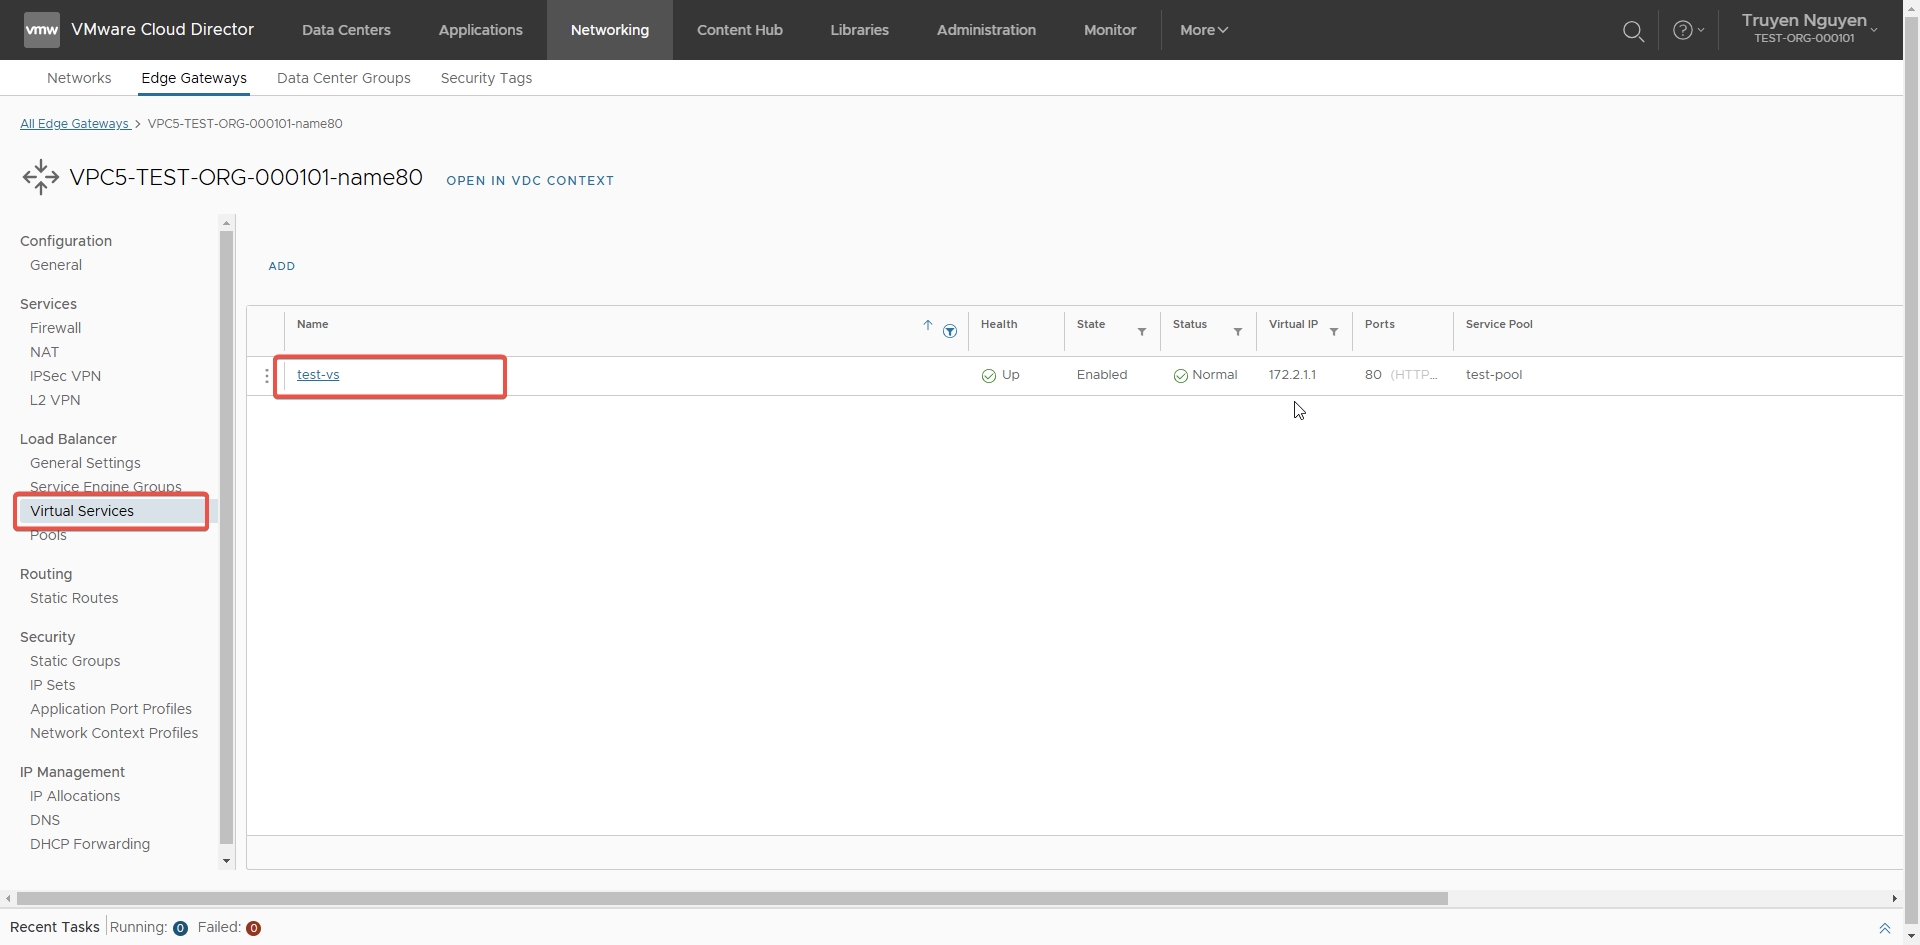Viewport: 1920px width, 945px height.
Task: Click the Name column filter icon
Action: coord(950,331)
